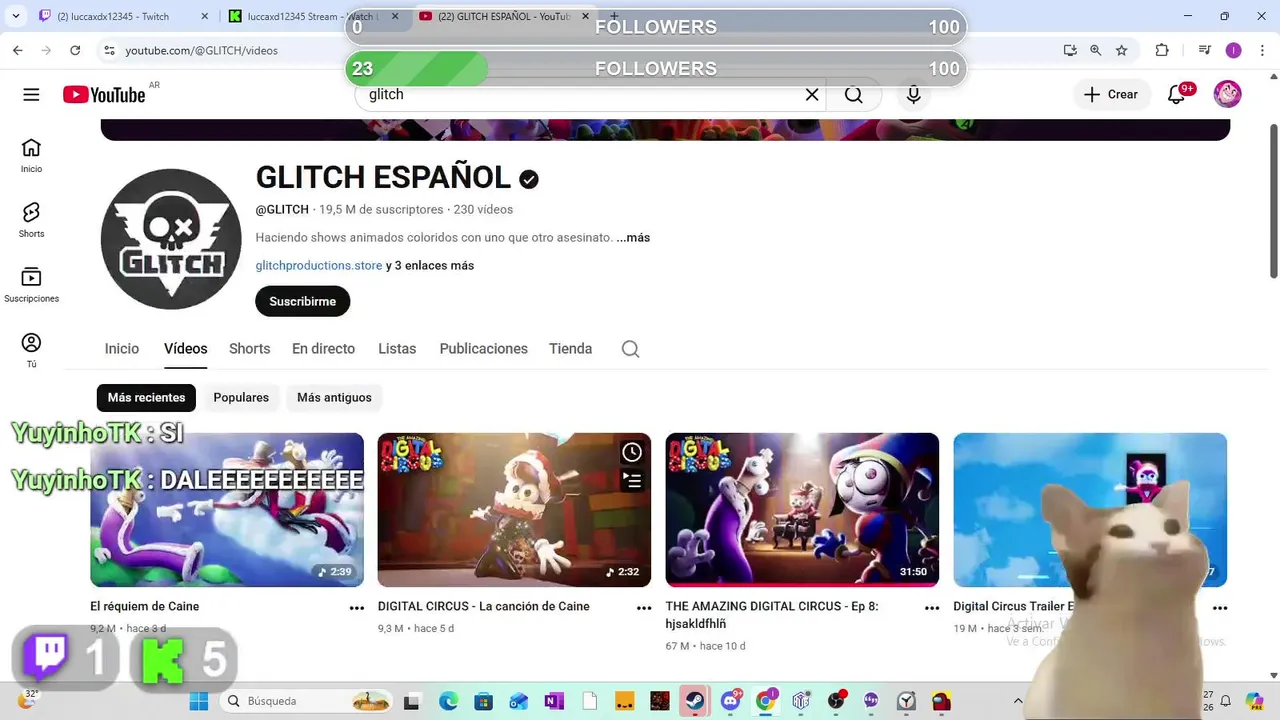This screenshot has height=720, width=1280.
Task: Open Shorts in the left sidebar
Action: coord(31,220)
